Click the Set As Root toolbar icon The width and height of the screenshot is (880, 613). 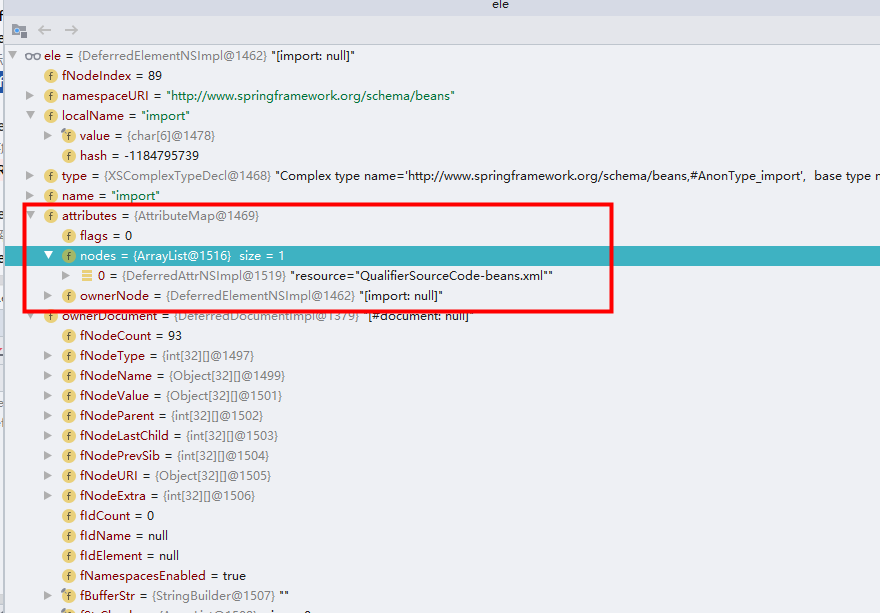point(19,31)
